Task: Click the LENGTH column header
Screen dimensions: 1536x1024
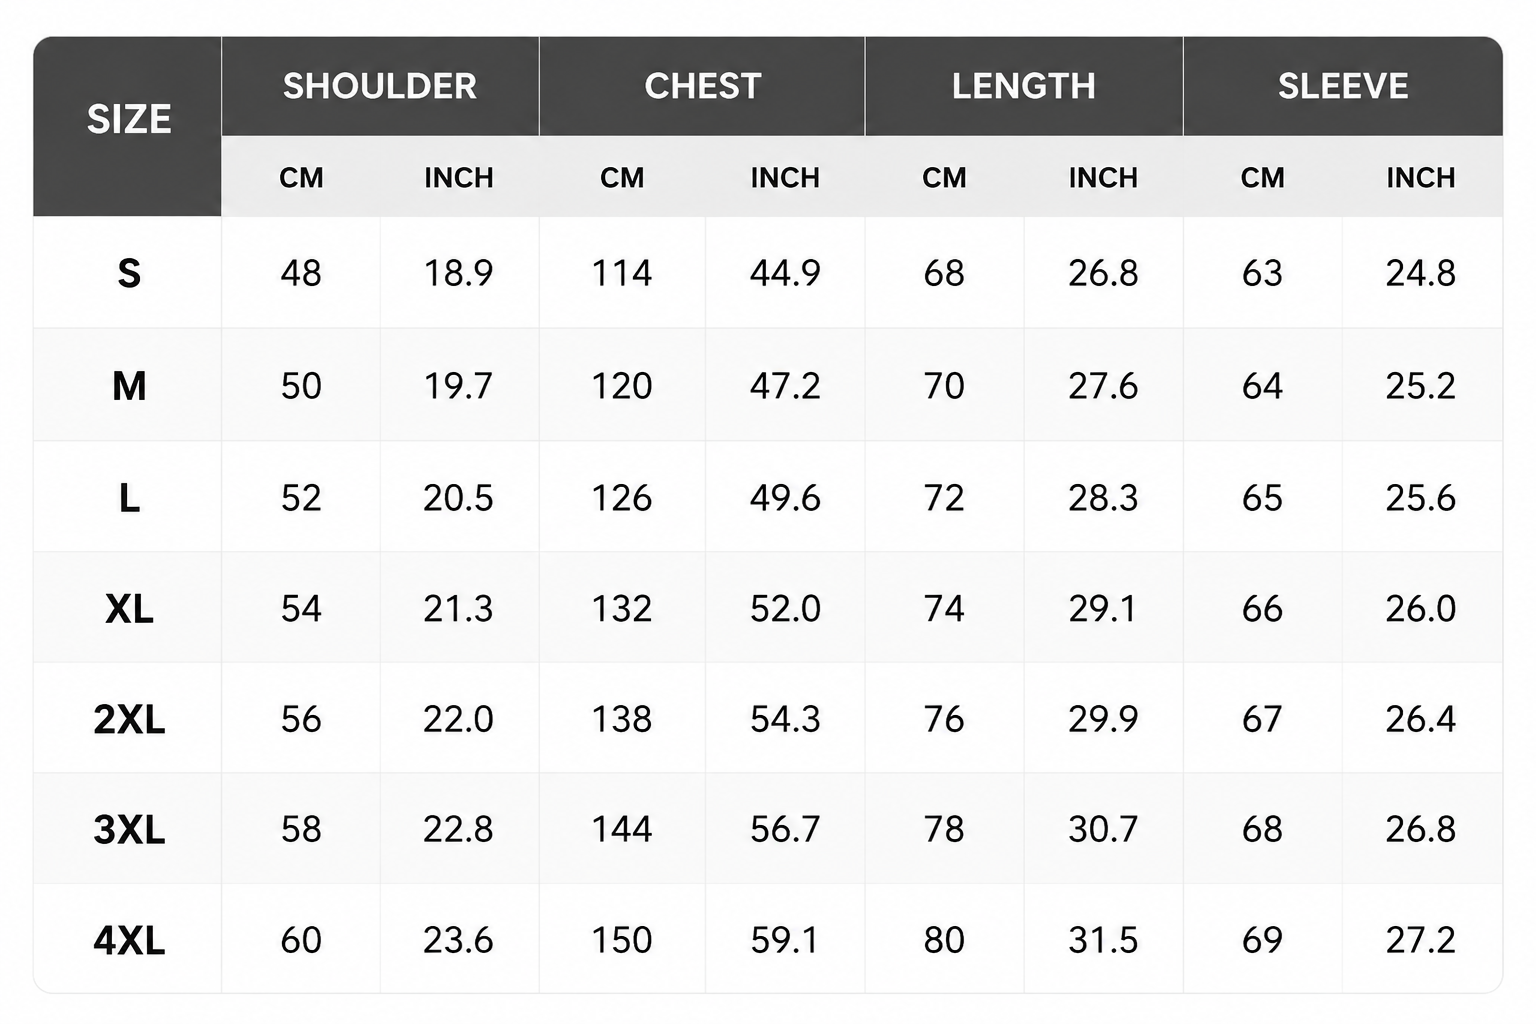Action: click(1023, 86)
